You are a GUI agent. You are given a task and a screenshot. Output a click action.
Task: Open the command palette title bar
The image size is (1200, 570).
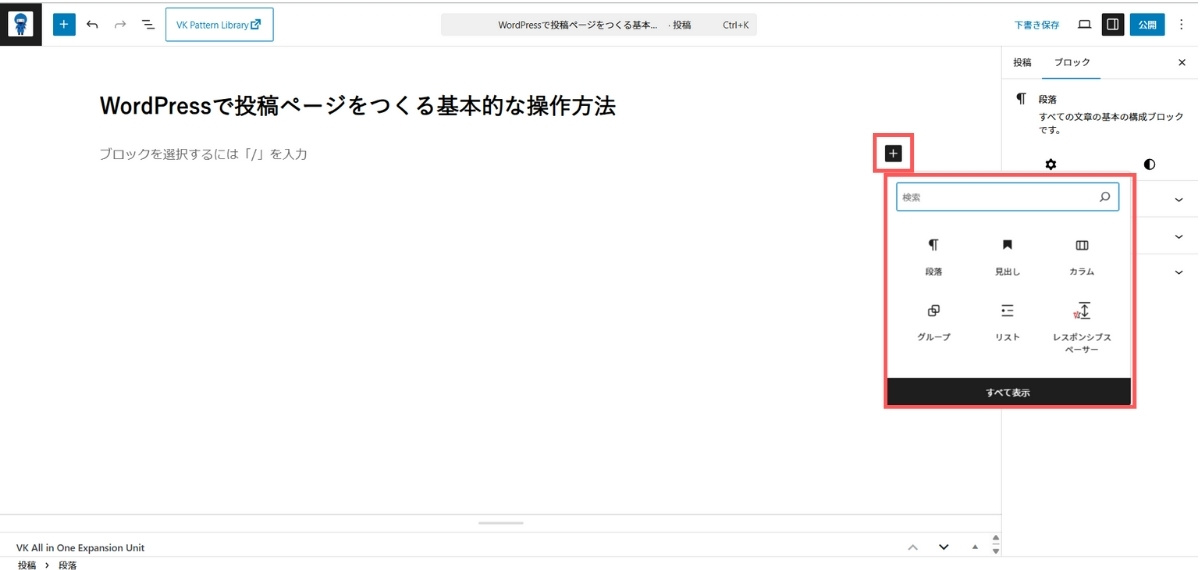pyautogui.click(x=598, y=25)
